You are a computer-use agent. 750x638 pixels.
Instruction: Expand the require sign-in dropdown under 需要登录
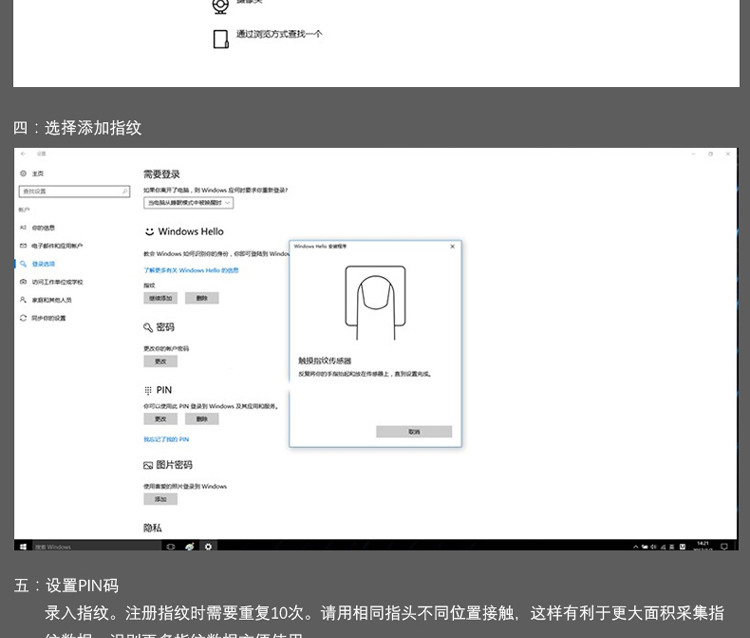pyautogui.click(x=188, y=203)
